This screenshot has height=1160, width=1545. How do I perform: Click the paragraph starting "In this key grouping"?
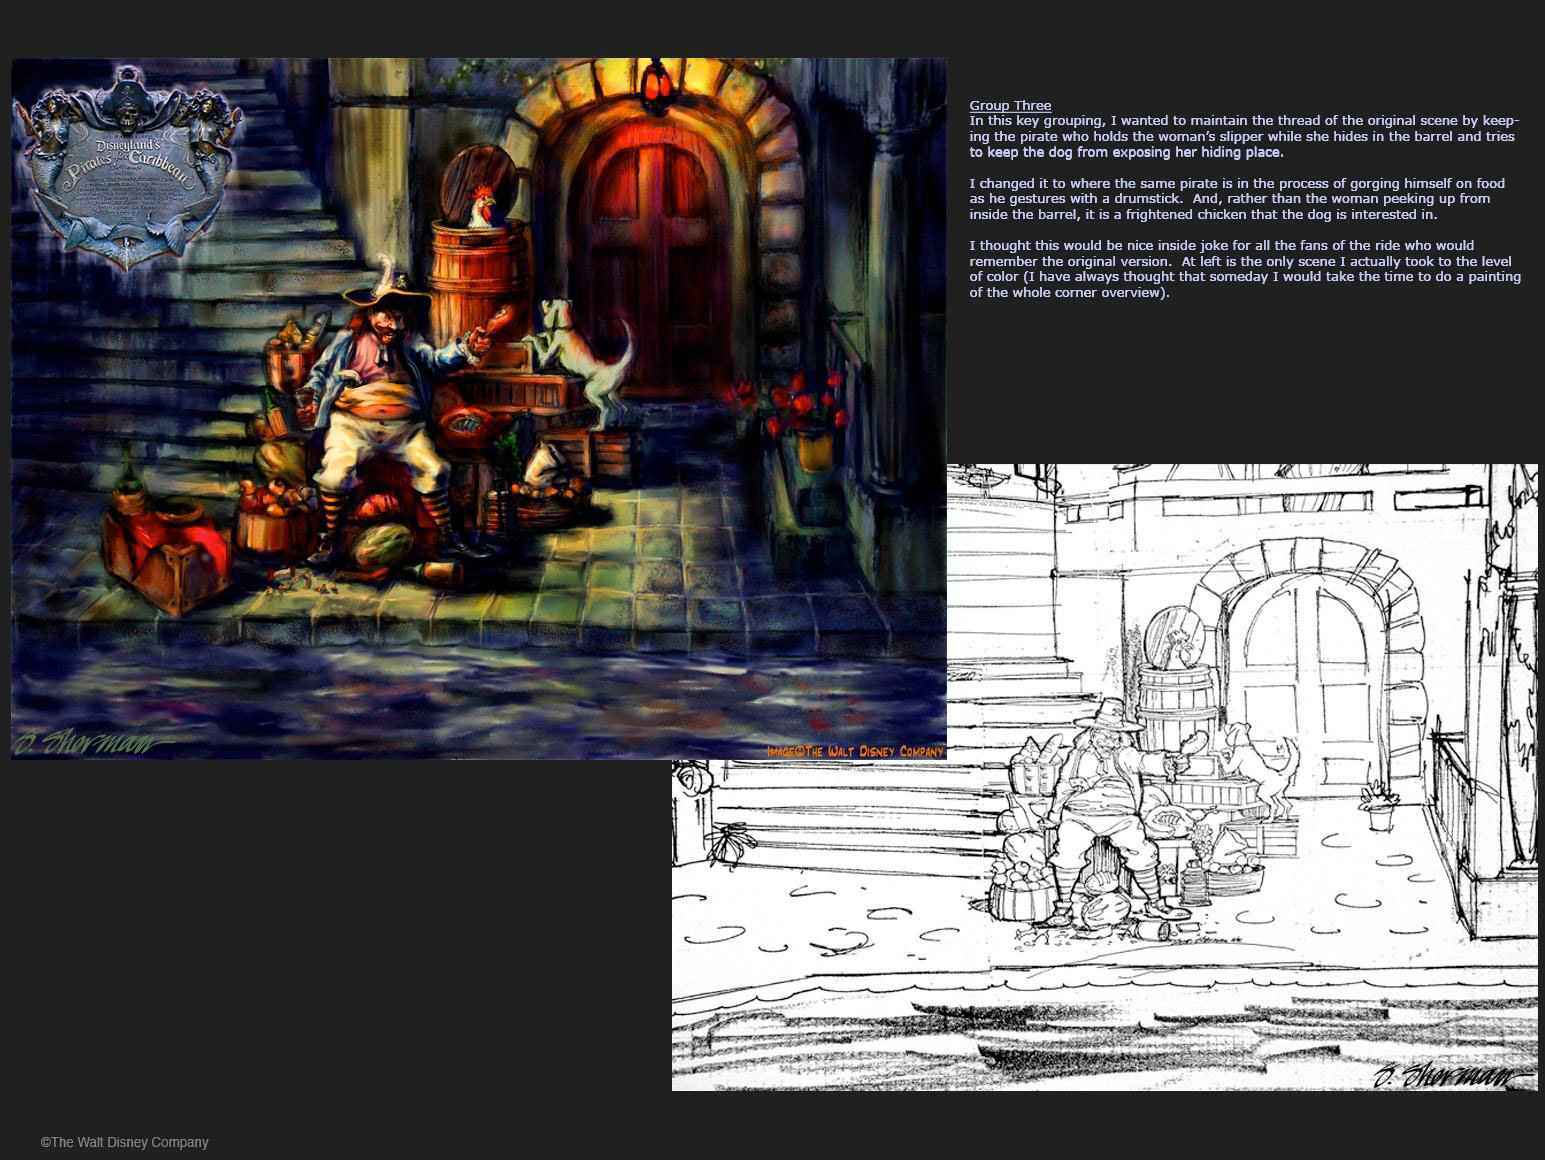pos(1243,136)
